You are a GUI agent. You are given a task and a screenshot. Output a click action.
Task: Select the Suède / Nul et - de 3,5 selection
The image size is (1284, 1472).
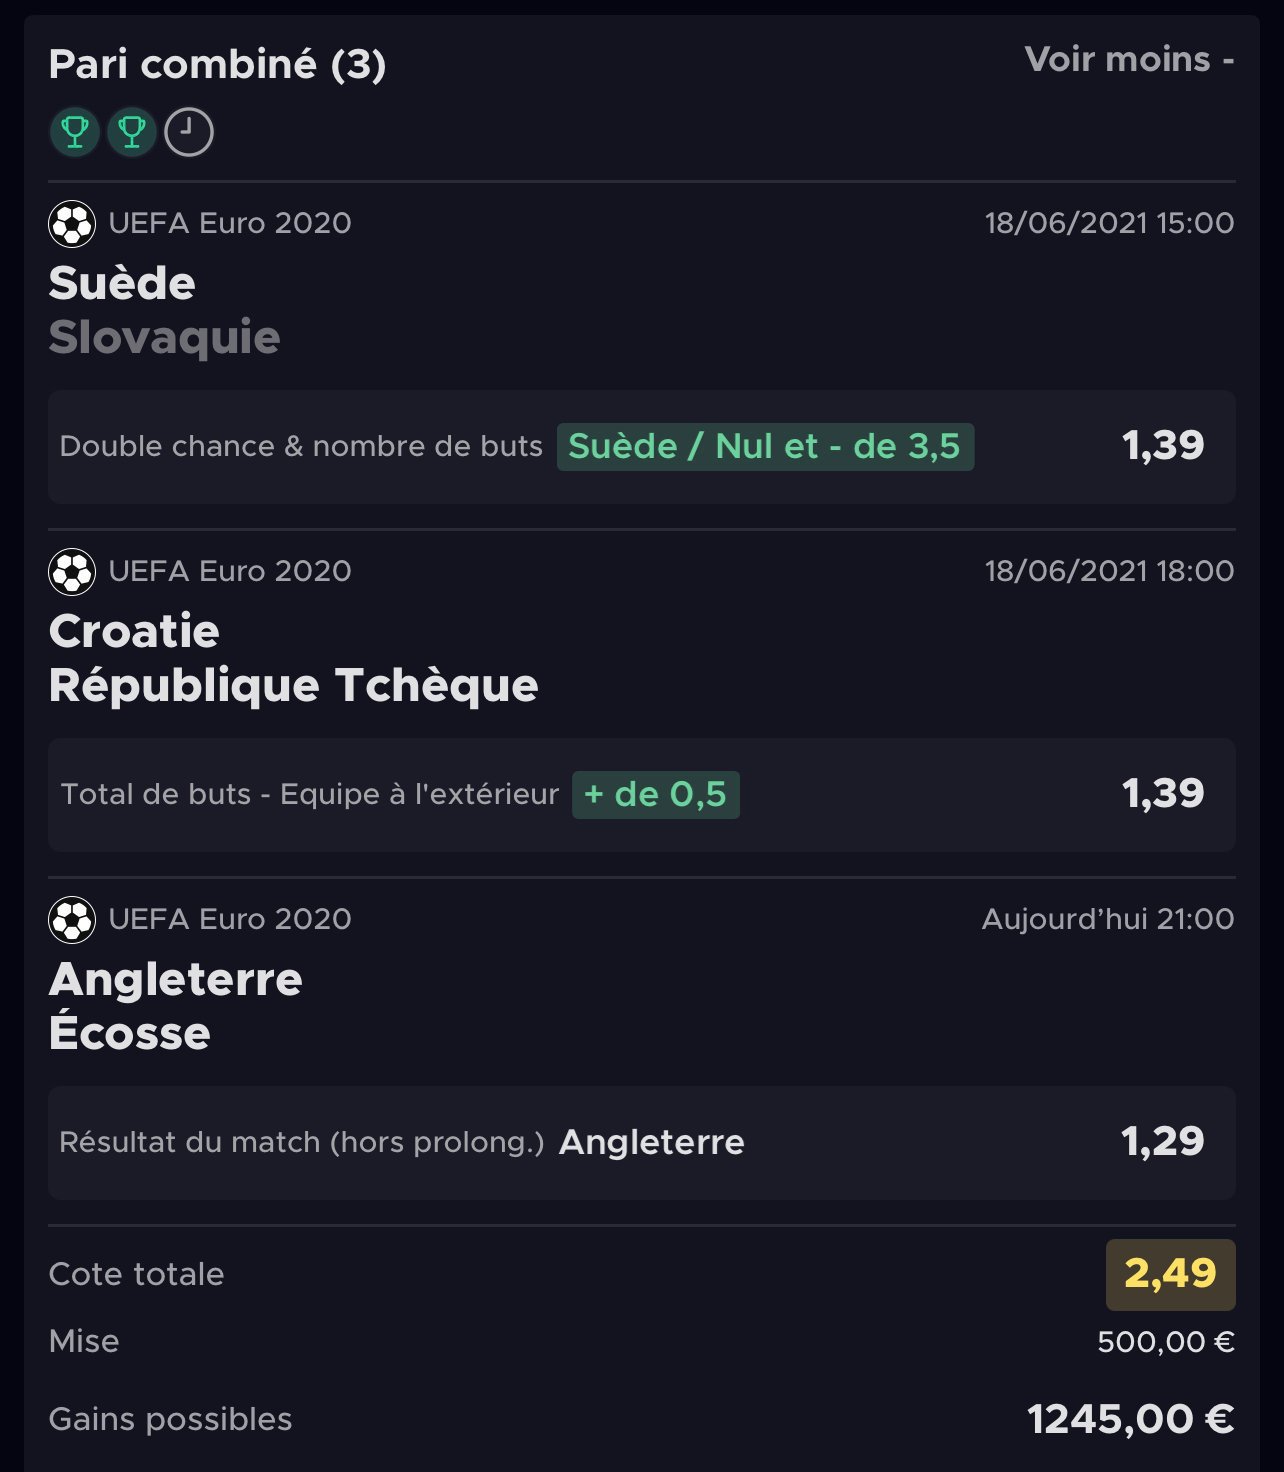point(765,446)
